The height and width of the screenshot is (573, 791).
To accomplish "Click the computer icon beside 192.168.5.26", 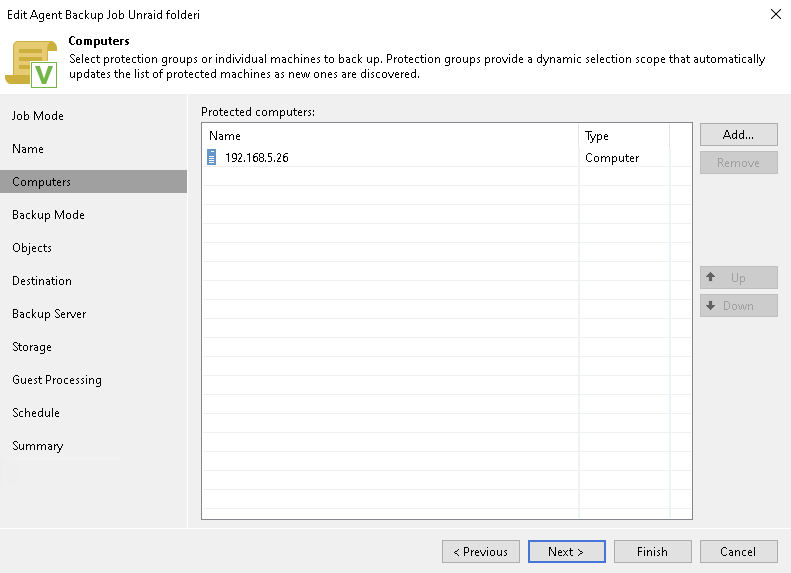I will [x=212, y=157].
